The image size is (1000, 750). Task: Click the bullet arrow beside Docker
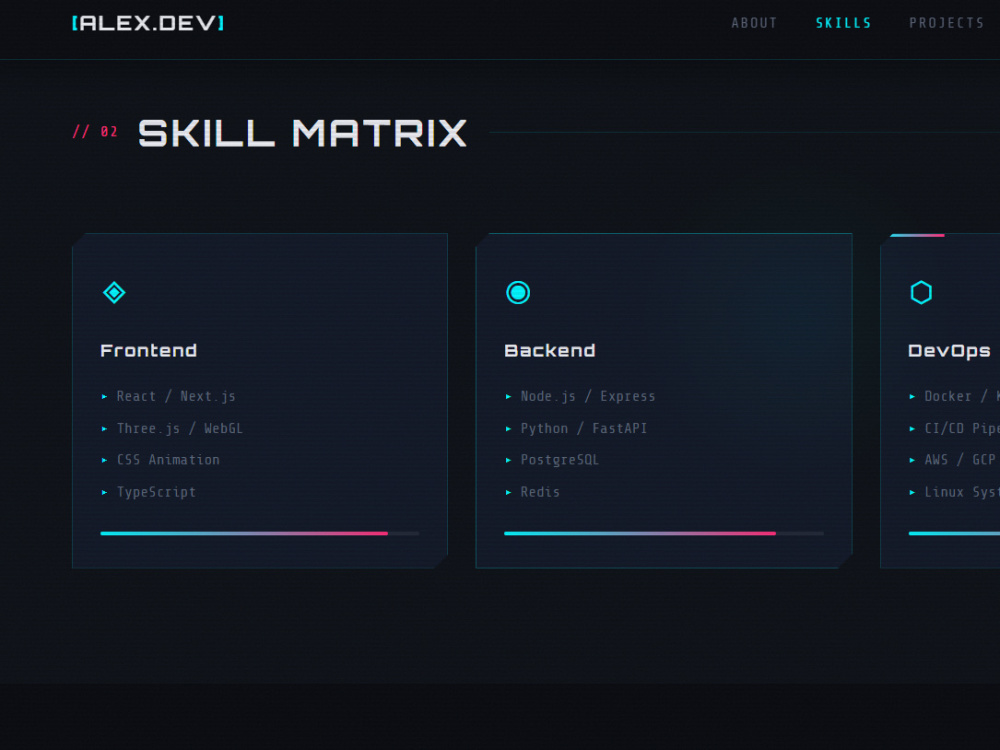[x=912, y=397]
